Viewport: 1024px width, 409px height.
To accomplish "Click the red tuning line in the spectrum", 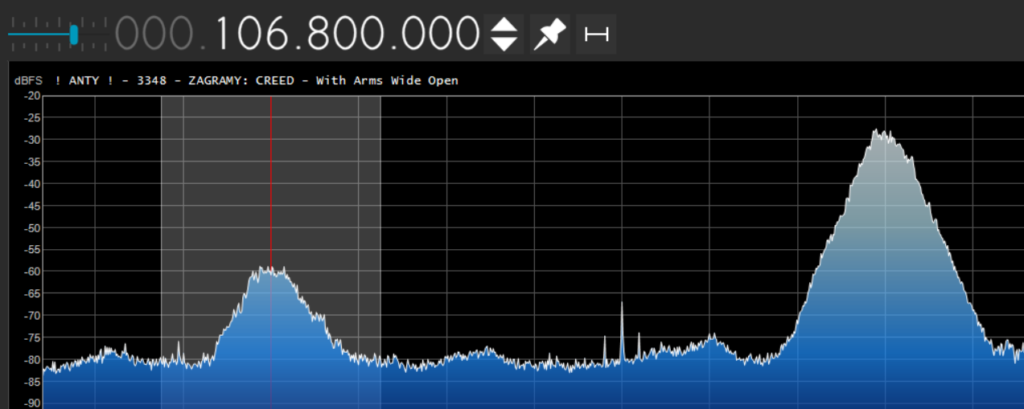I will [270, 200].
